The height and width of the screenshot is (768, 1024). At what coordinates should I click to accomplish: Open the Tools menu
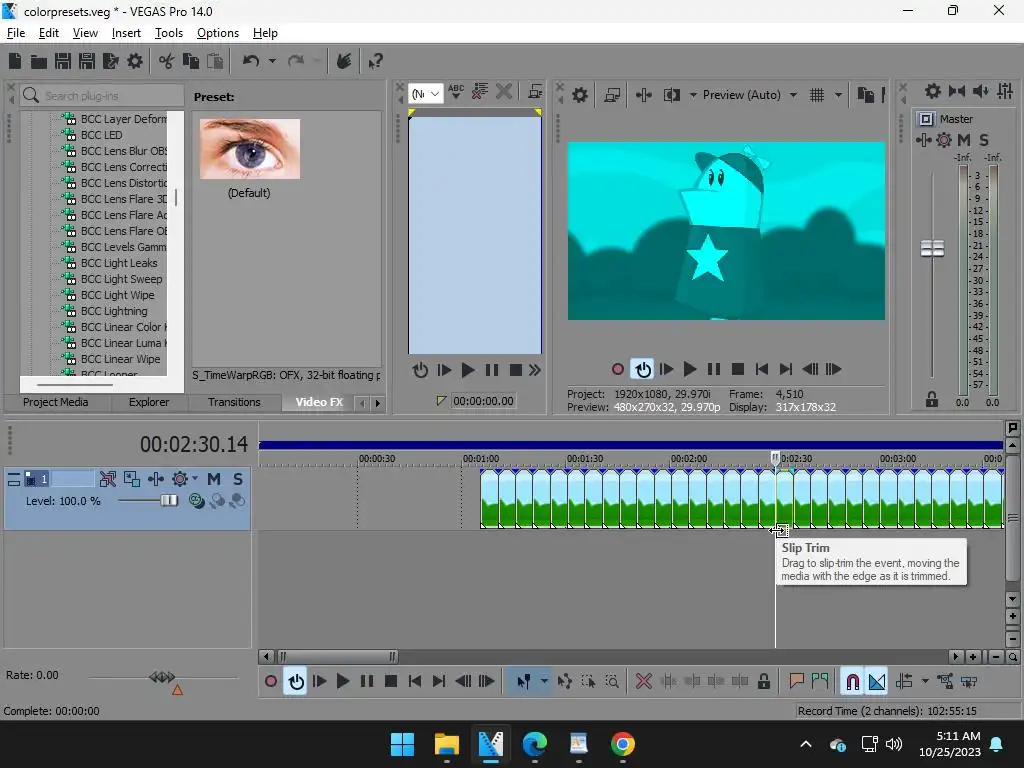pyautogui.click(x=168, y=33)
